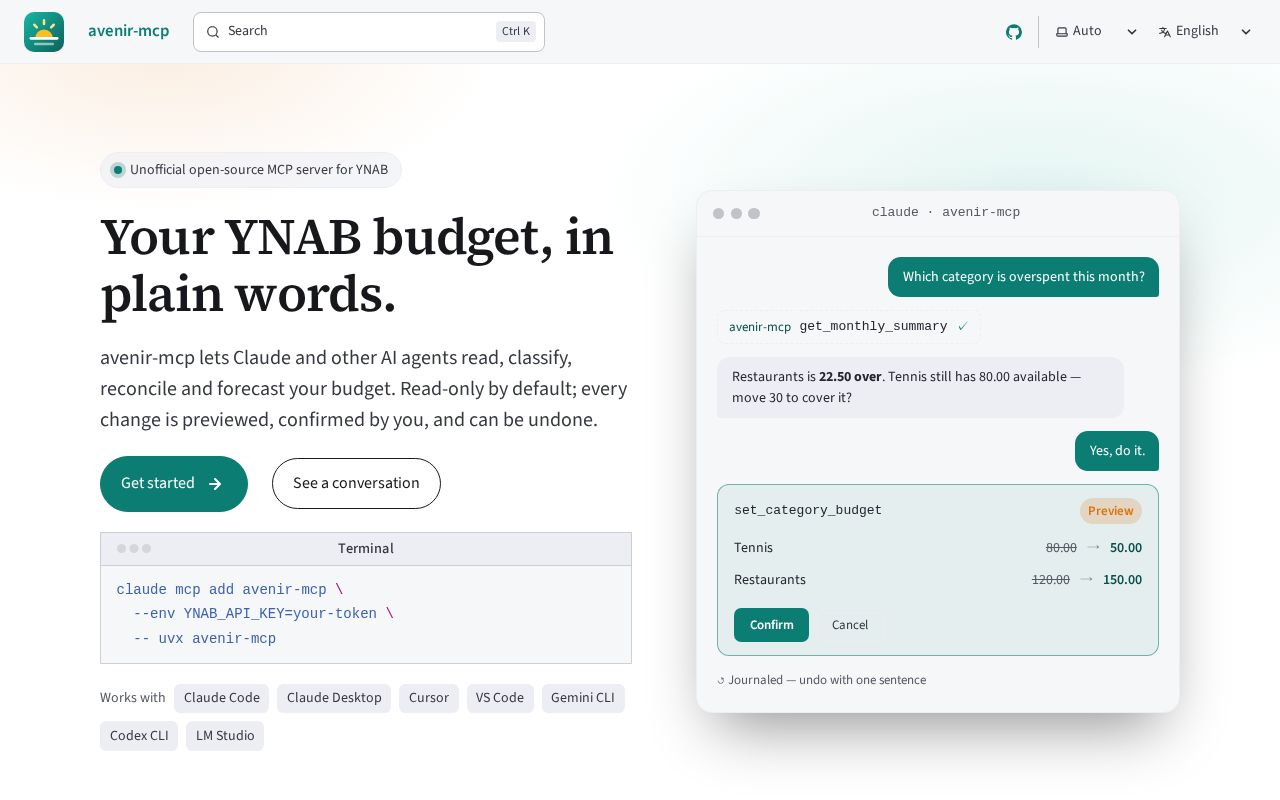The height and width of the screenshot is (800, 1280).
Task: Focus the Search input field
Action: 369,32
